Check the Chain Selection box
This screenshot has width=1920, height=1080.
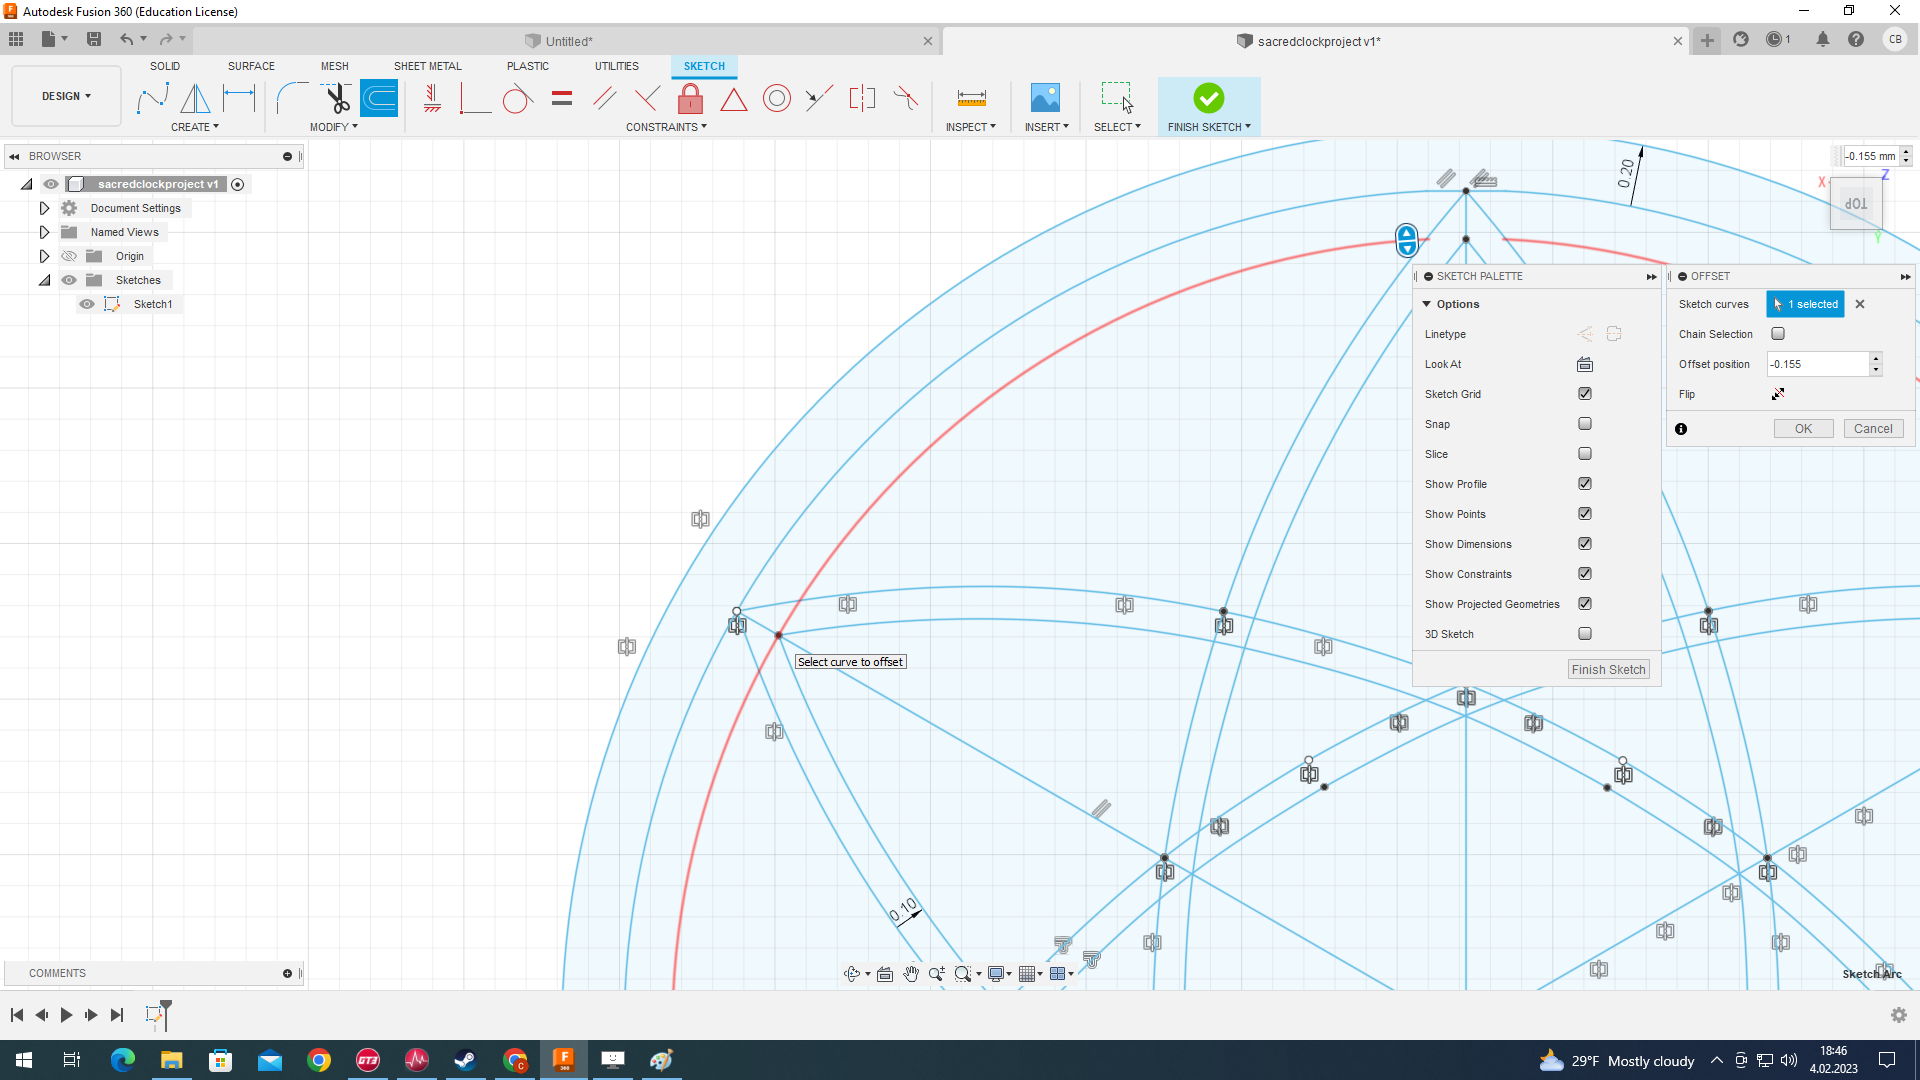click(x=1778, y=334)
